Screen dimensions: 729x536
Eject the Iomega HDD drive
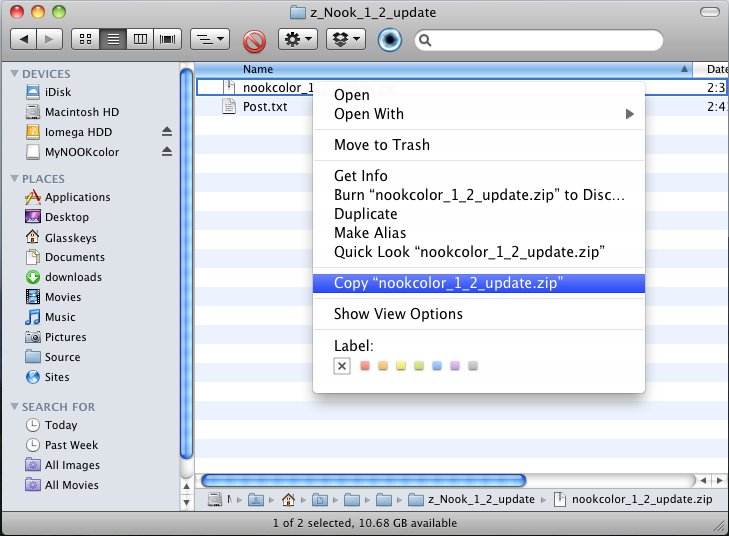click(x=167, y=132)
